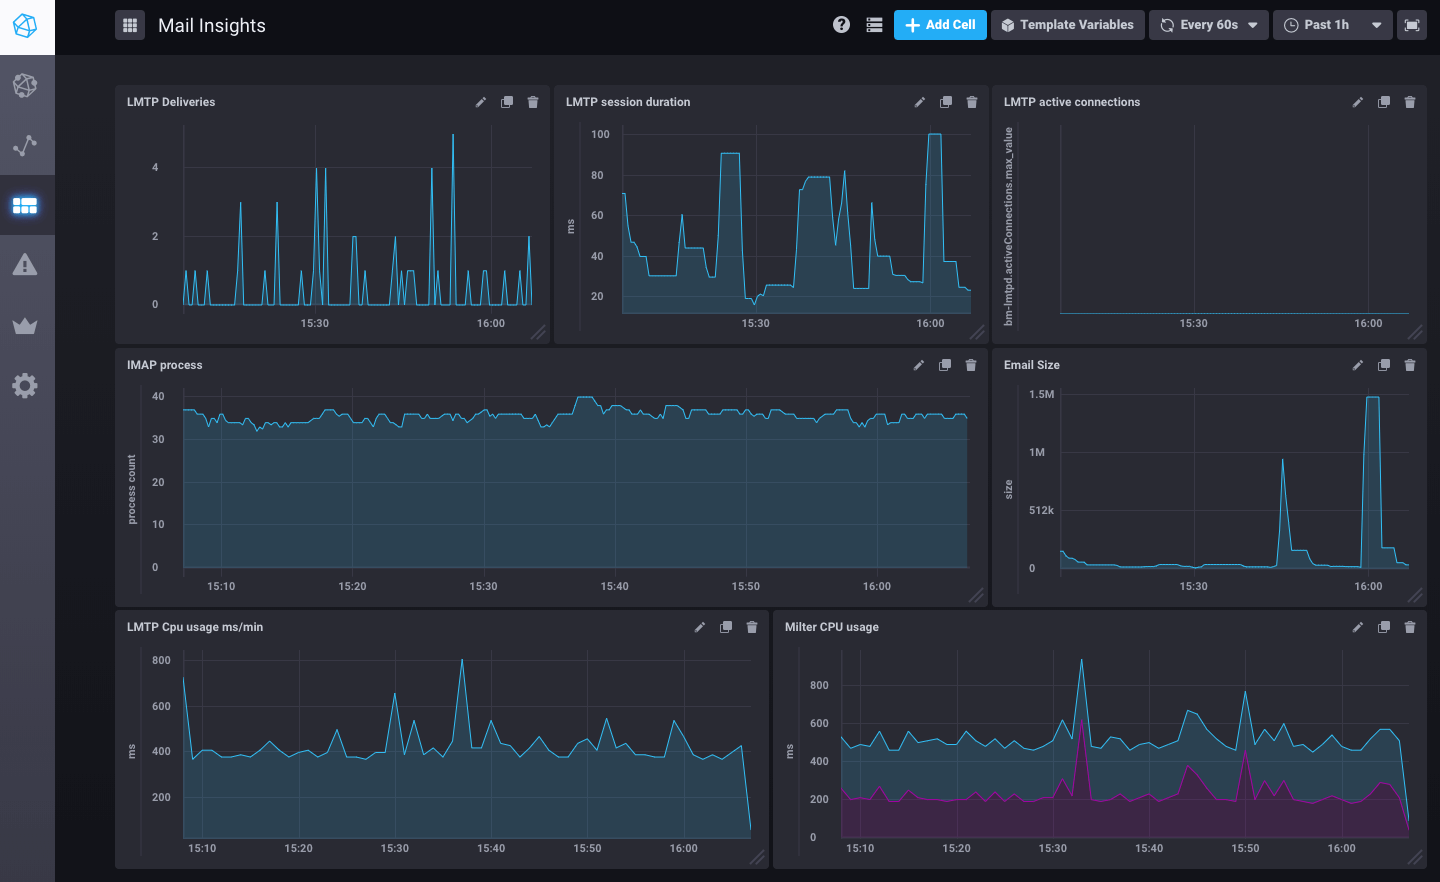1440x882 pixels.
Task: Open the Configuration wrench icon in sidebar
Action: [x=25, y=386]
